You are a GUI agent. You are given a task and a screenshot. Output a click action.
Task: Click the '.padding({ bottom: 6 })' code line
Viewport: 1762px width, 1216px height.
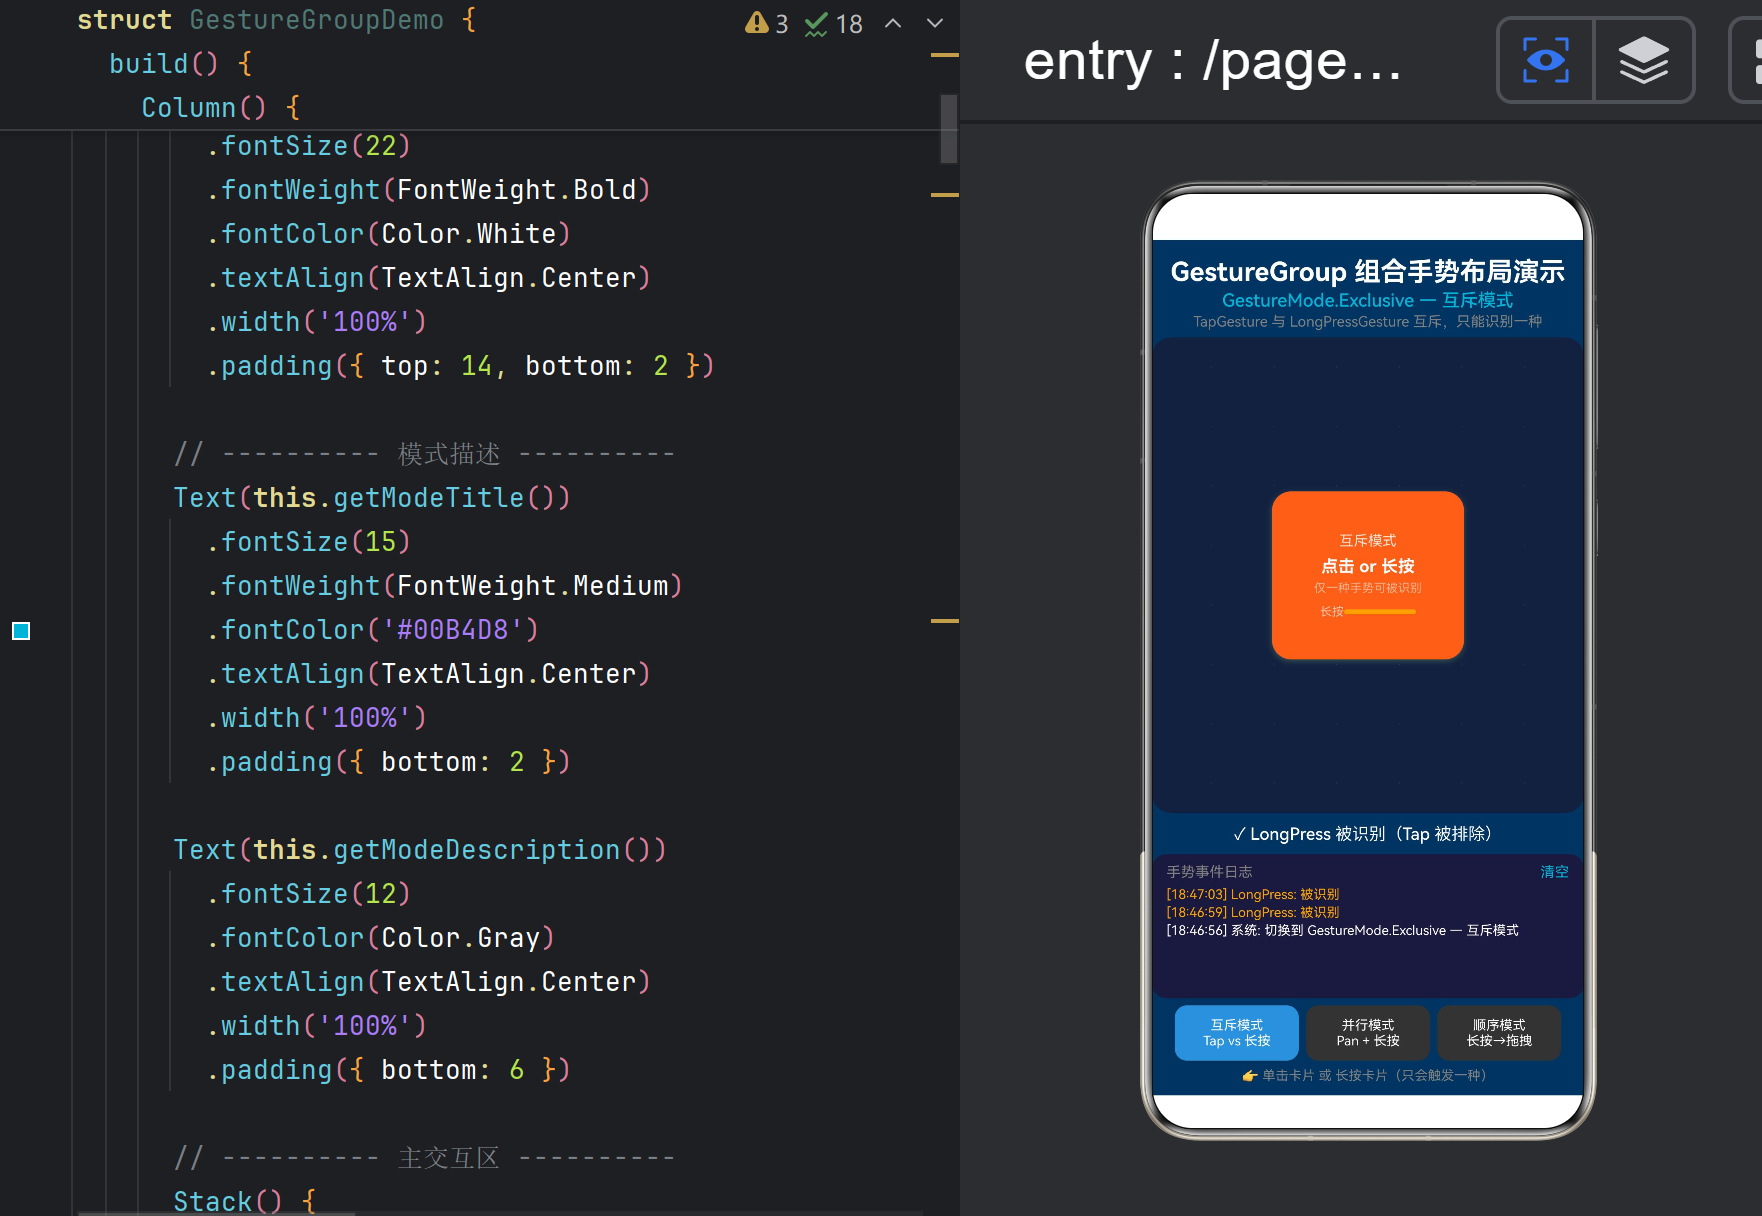click(388, 1070)
